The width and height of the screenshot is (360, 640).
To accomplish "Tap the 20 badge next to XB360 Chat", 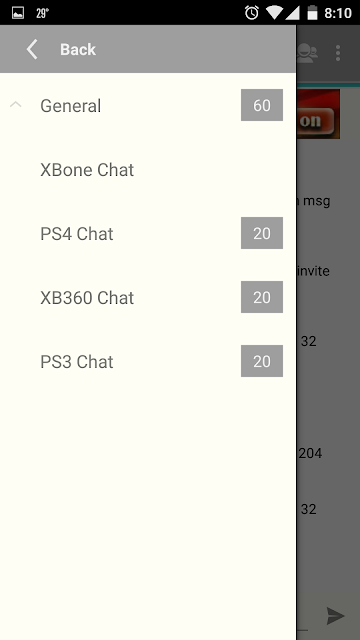I will 262,297.
